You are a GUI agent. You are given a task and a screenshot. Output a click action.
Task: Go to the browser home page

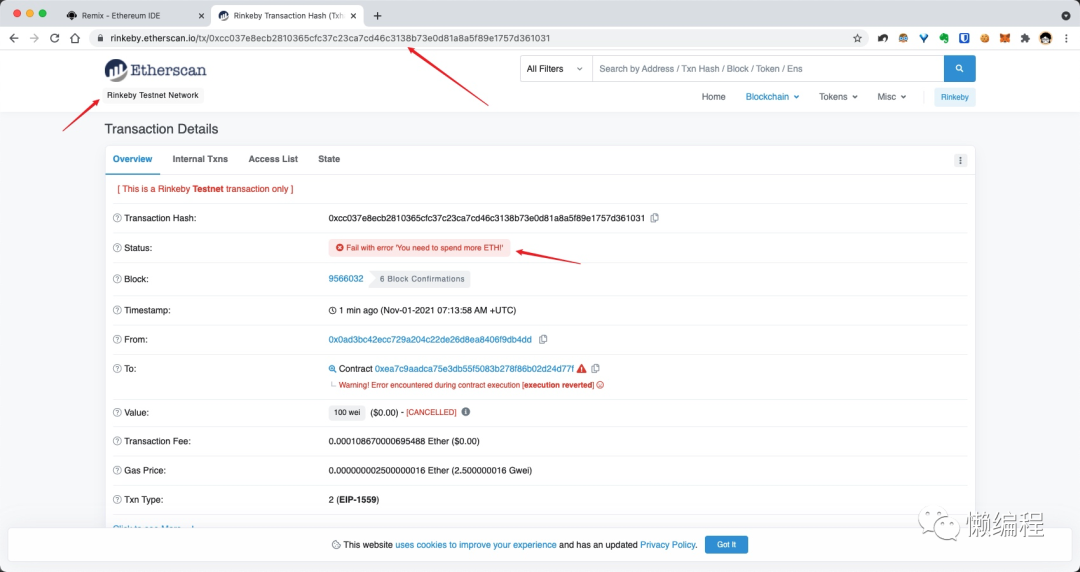pos(75,39)
